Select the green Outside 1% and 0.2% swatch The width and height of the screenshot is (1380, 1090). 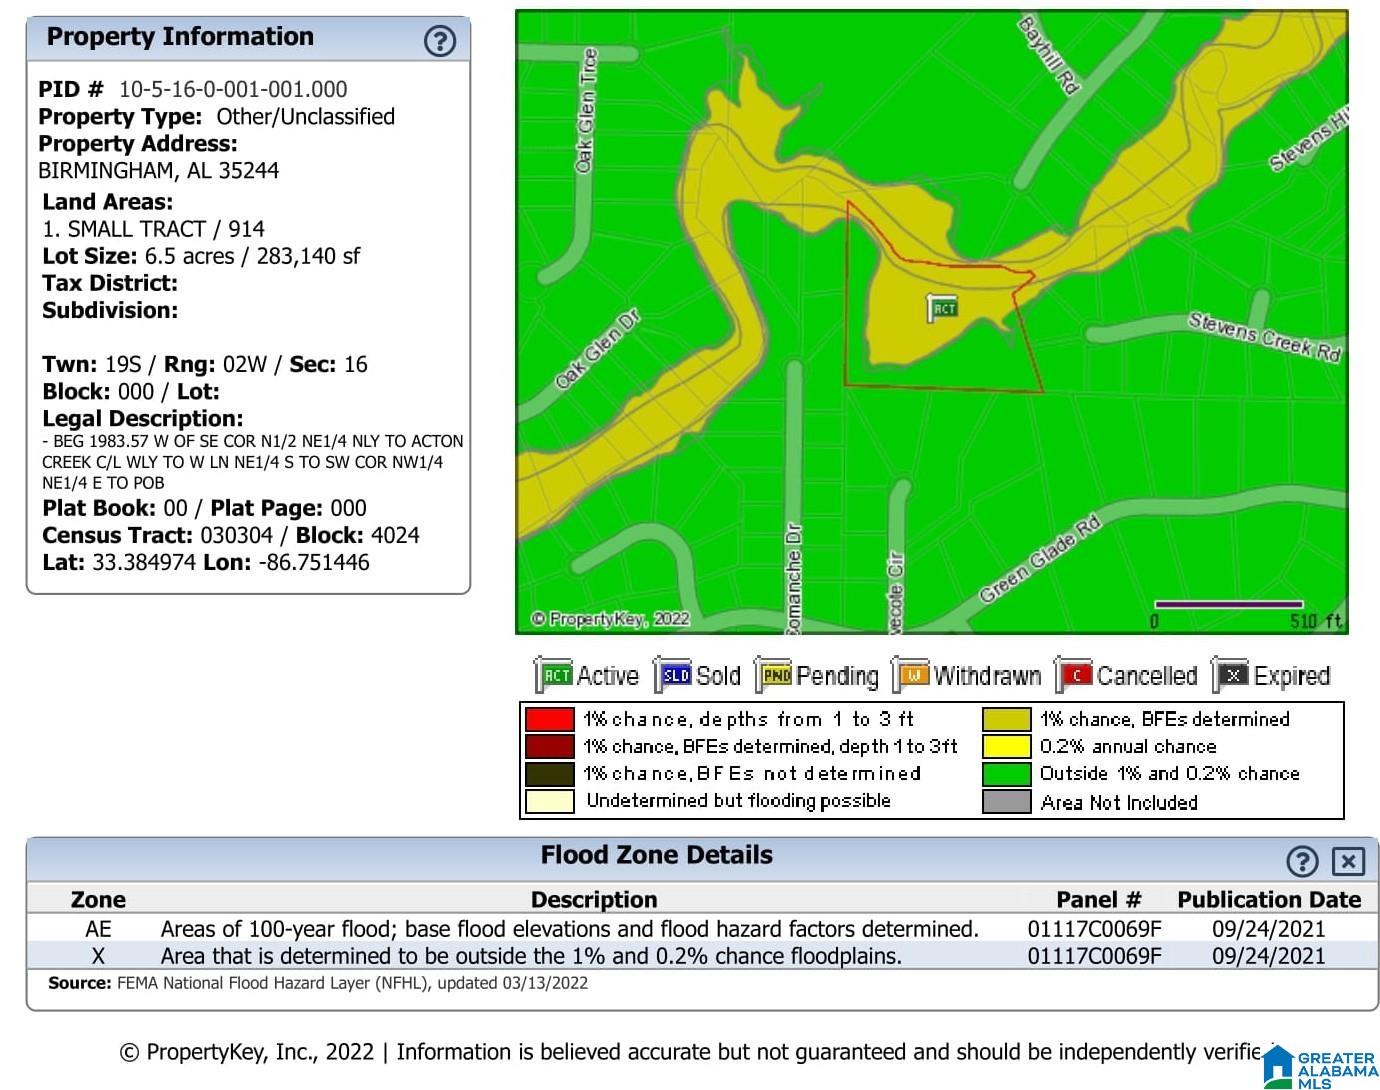(x=1006, y=774)
